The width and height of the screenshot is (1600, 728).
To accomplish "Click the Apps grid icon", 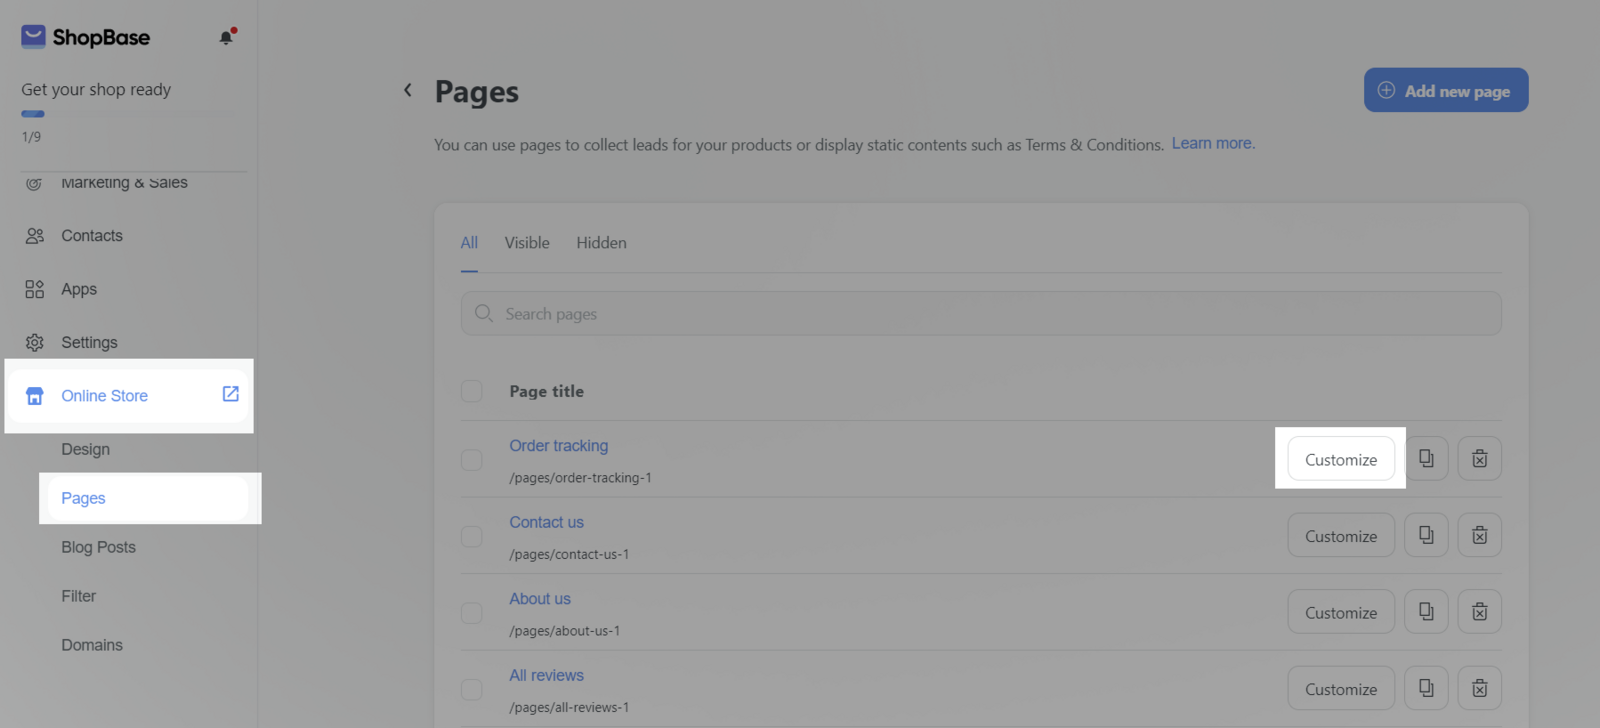I will 34,289.
